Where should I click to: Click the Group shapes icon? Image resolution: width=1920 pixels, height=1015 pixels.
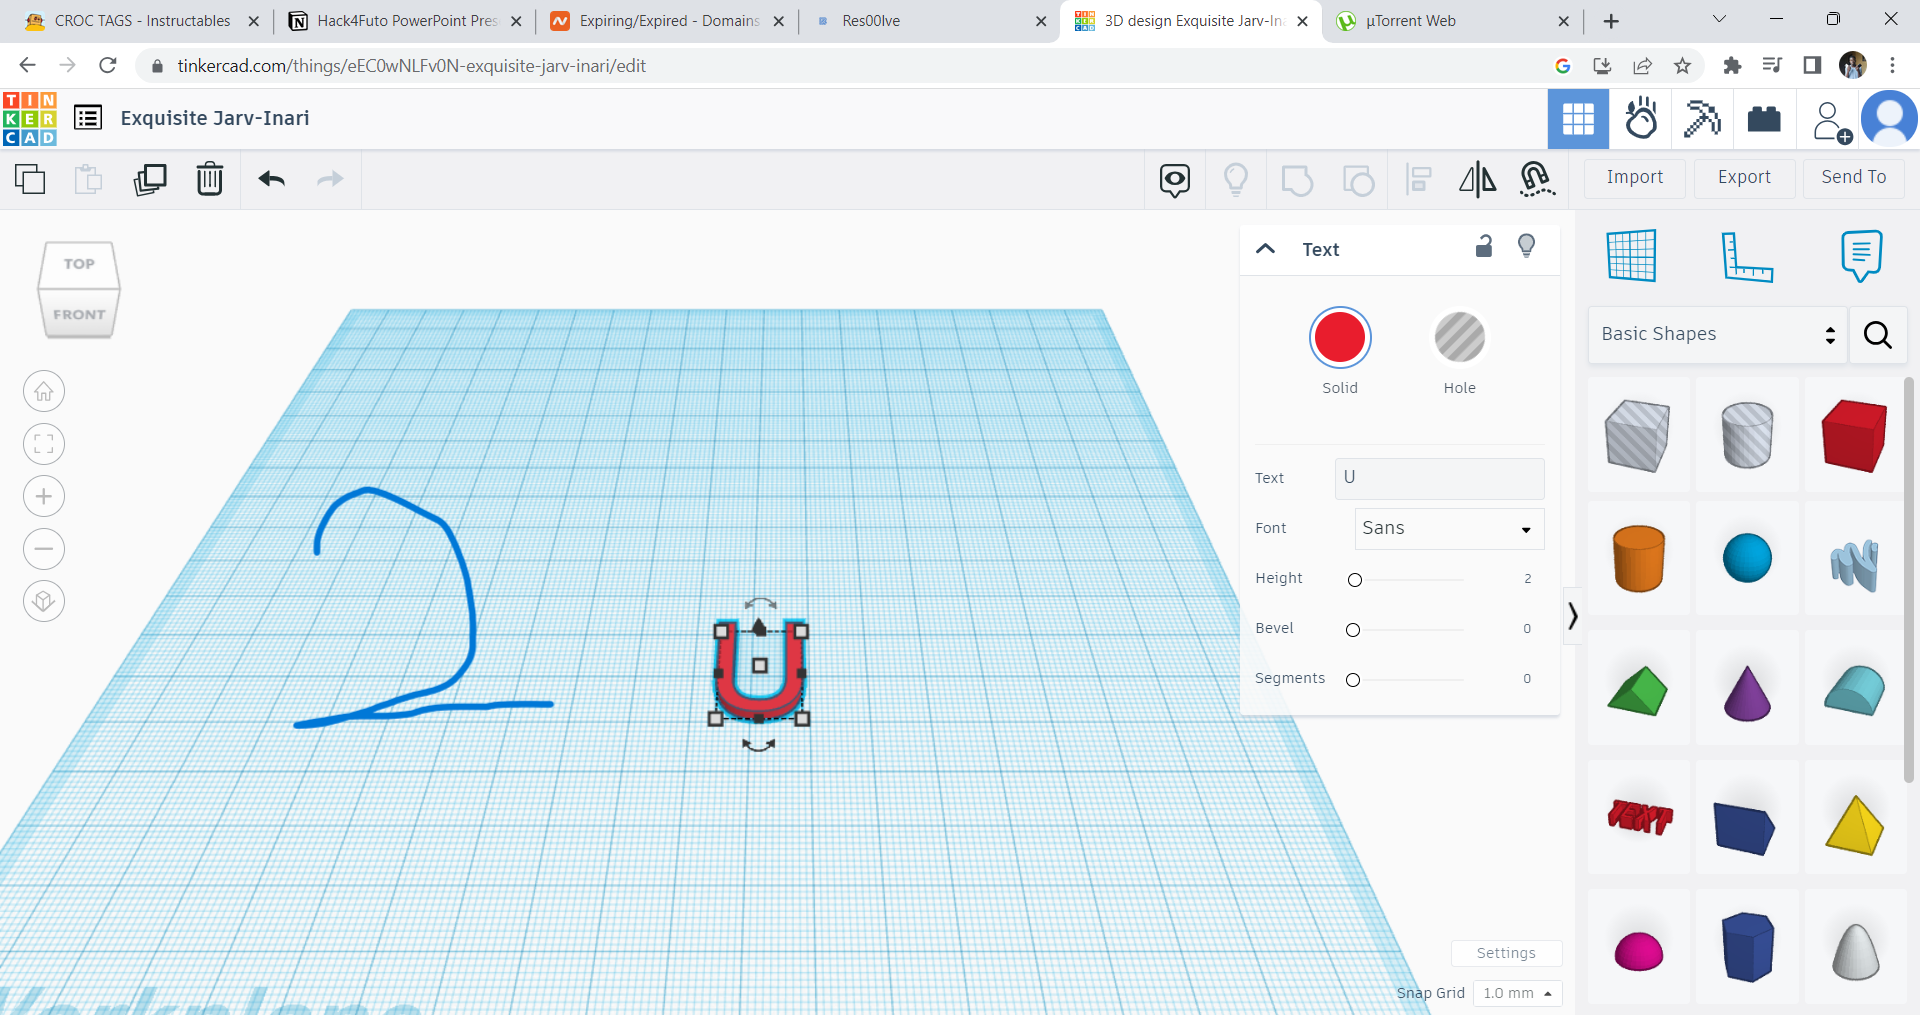pyautogui.click(x=1297, y=180)
